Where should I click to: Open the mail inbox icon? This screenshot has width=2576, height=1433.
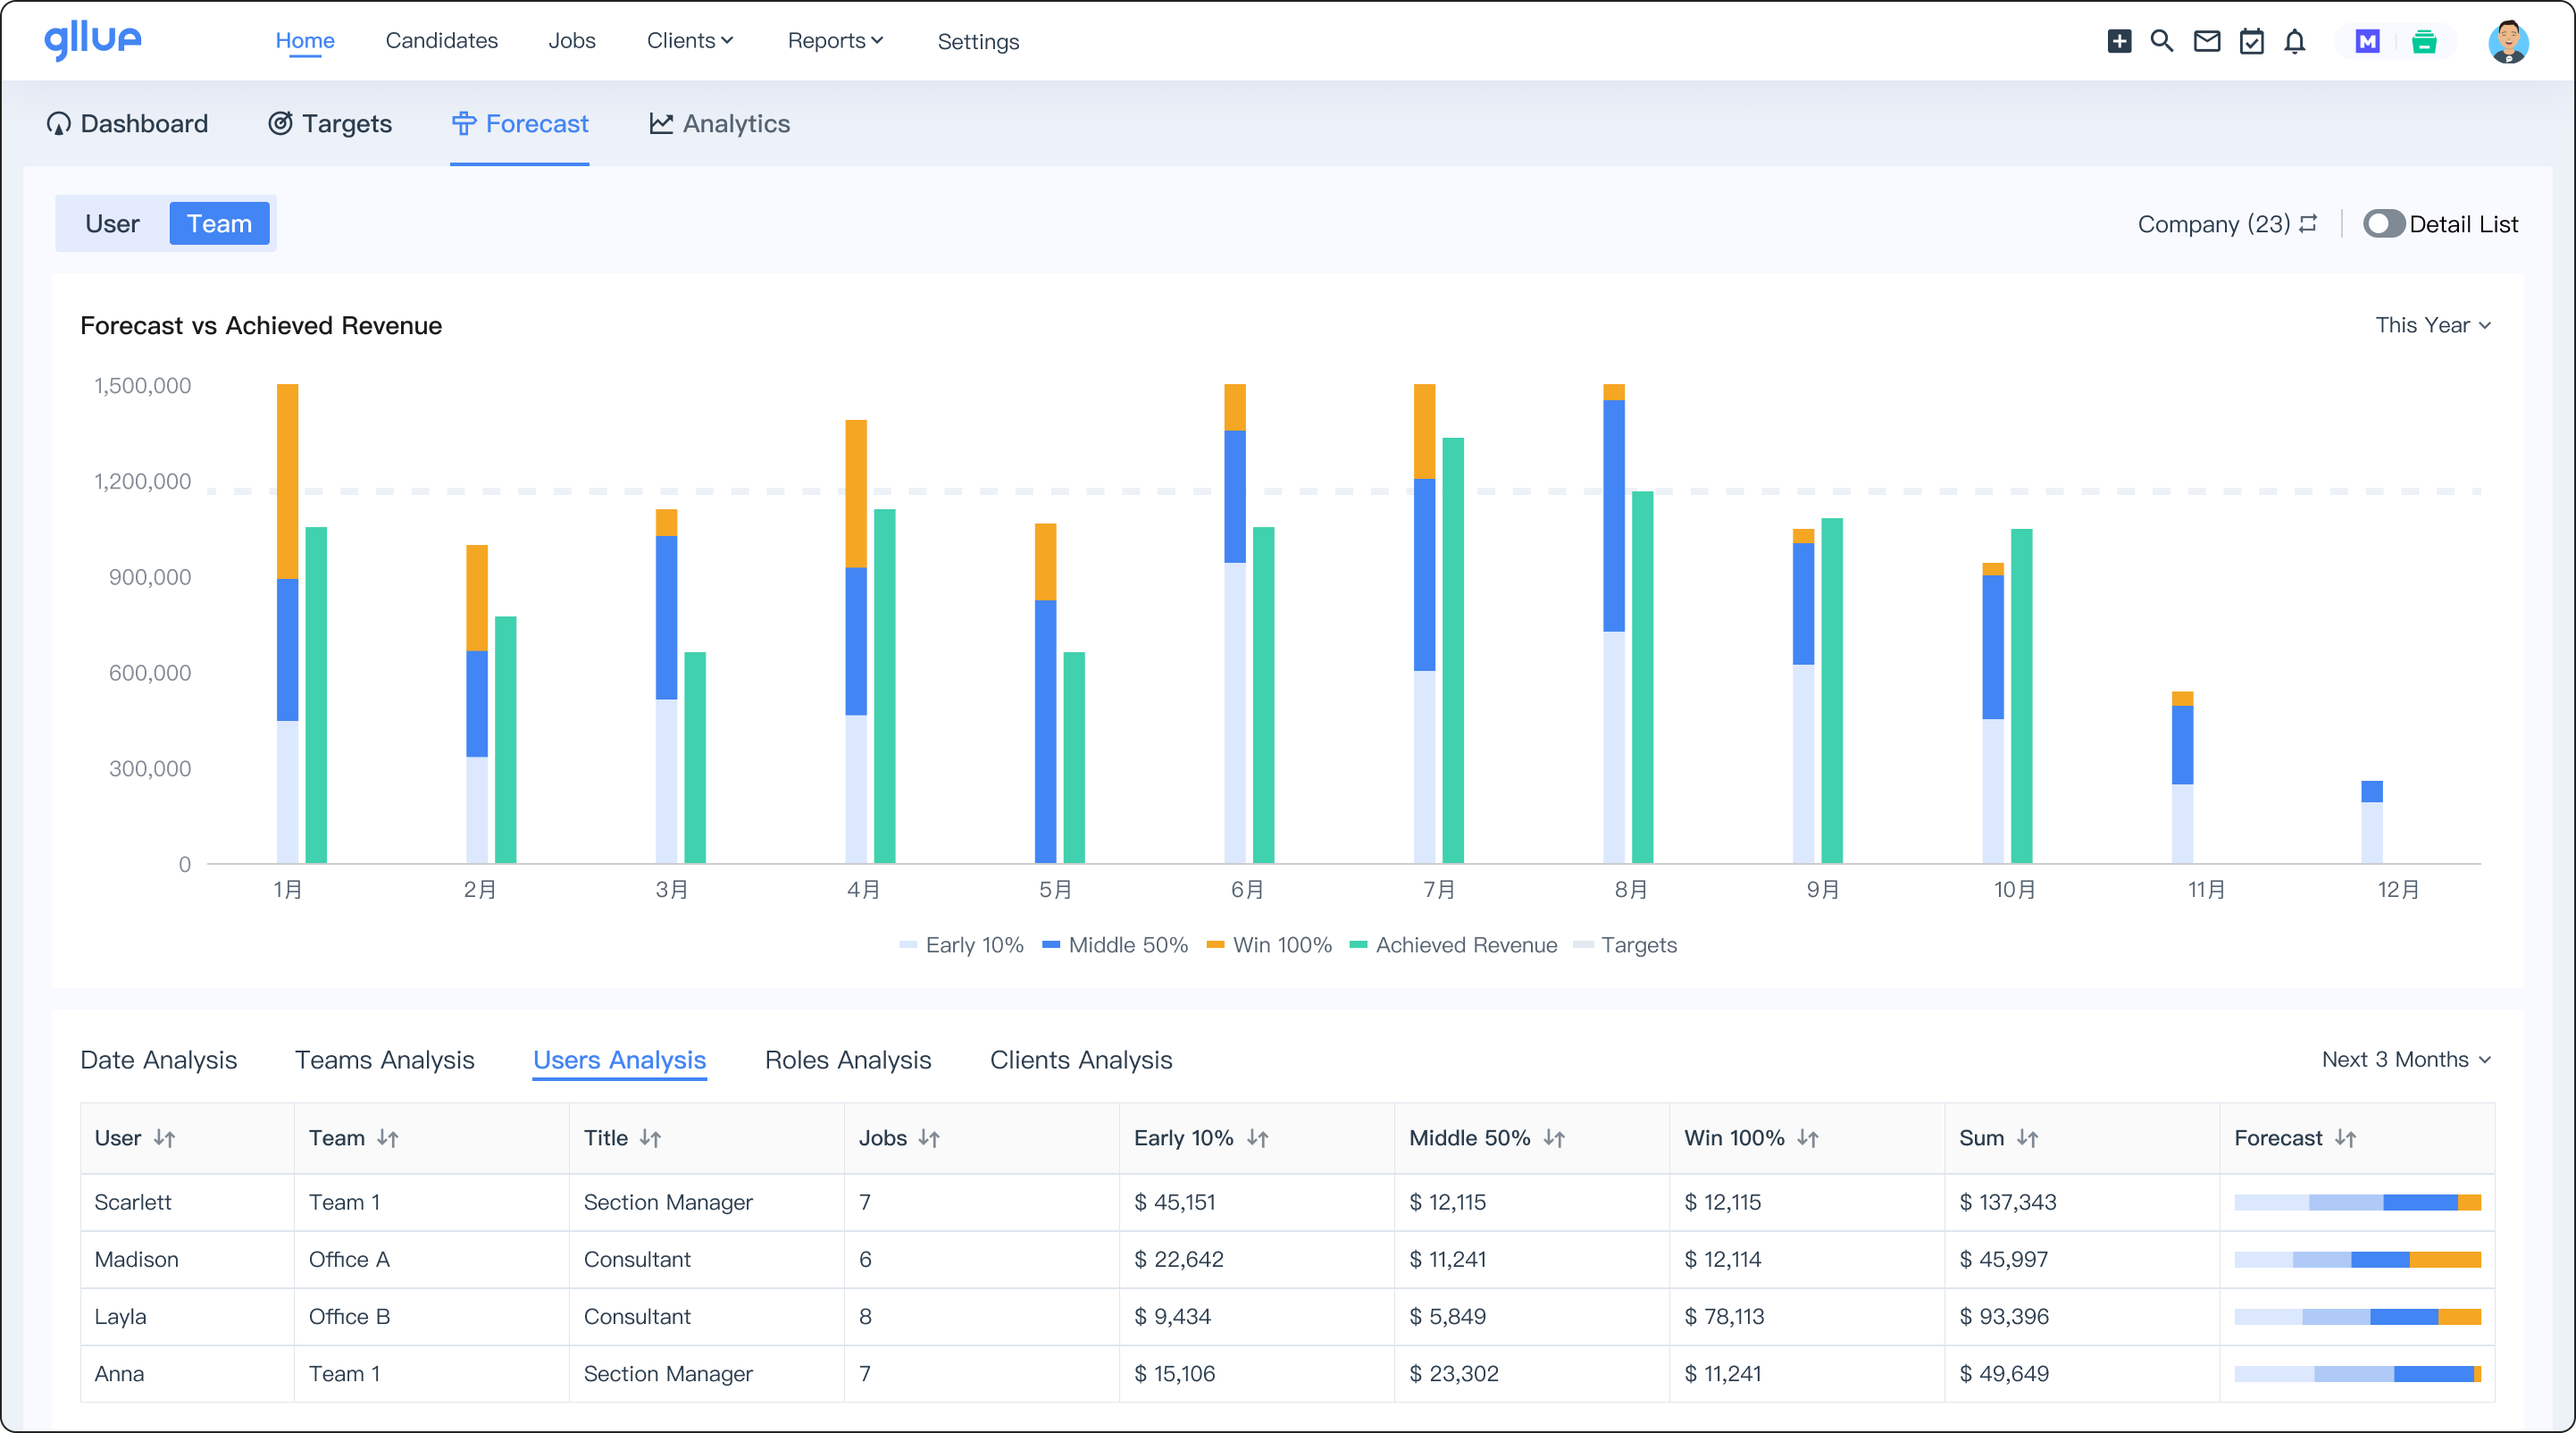[2207, 41]
